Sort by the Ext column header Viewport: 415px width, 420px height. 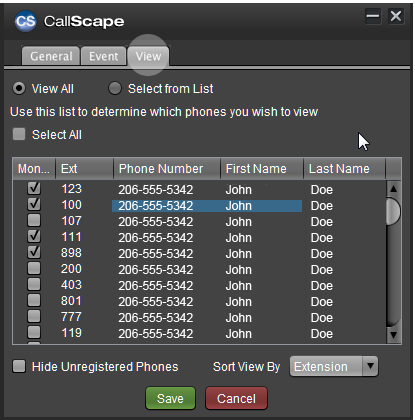[x=84, y=169]
